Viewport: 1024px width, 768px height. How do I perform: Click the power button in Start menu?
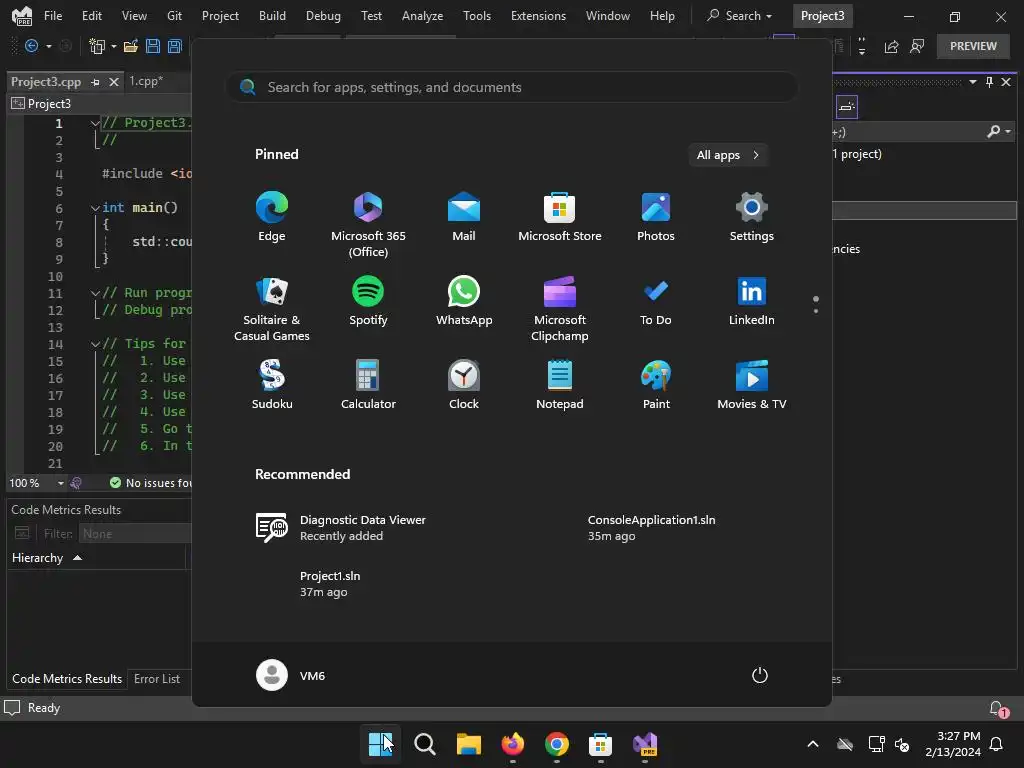760,675
